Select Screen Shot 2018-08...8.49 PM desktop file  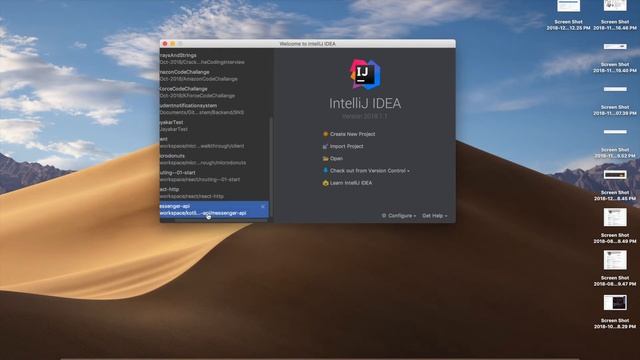615,226
